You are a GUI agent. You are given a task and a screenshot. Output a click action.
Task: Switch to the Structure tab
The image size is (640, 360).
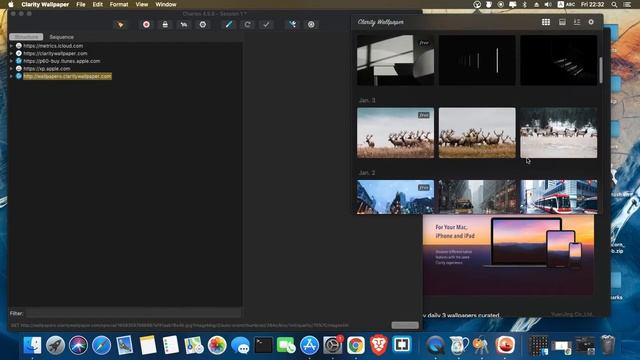[x=26, y=37]
